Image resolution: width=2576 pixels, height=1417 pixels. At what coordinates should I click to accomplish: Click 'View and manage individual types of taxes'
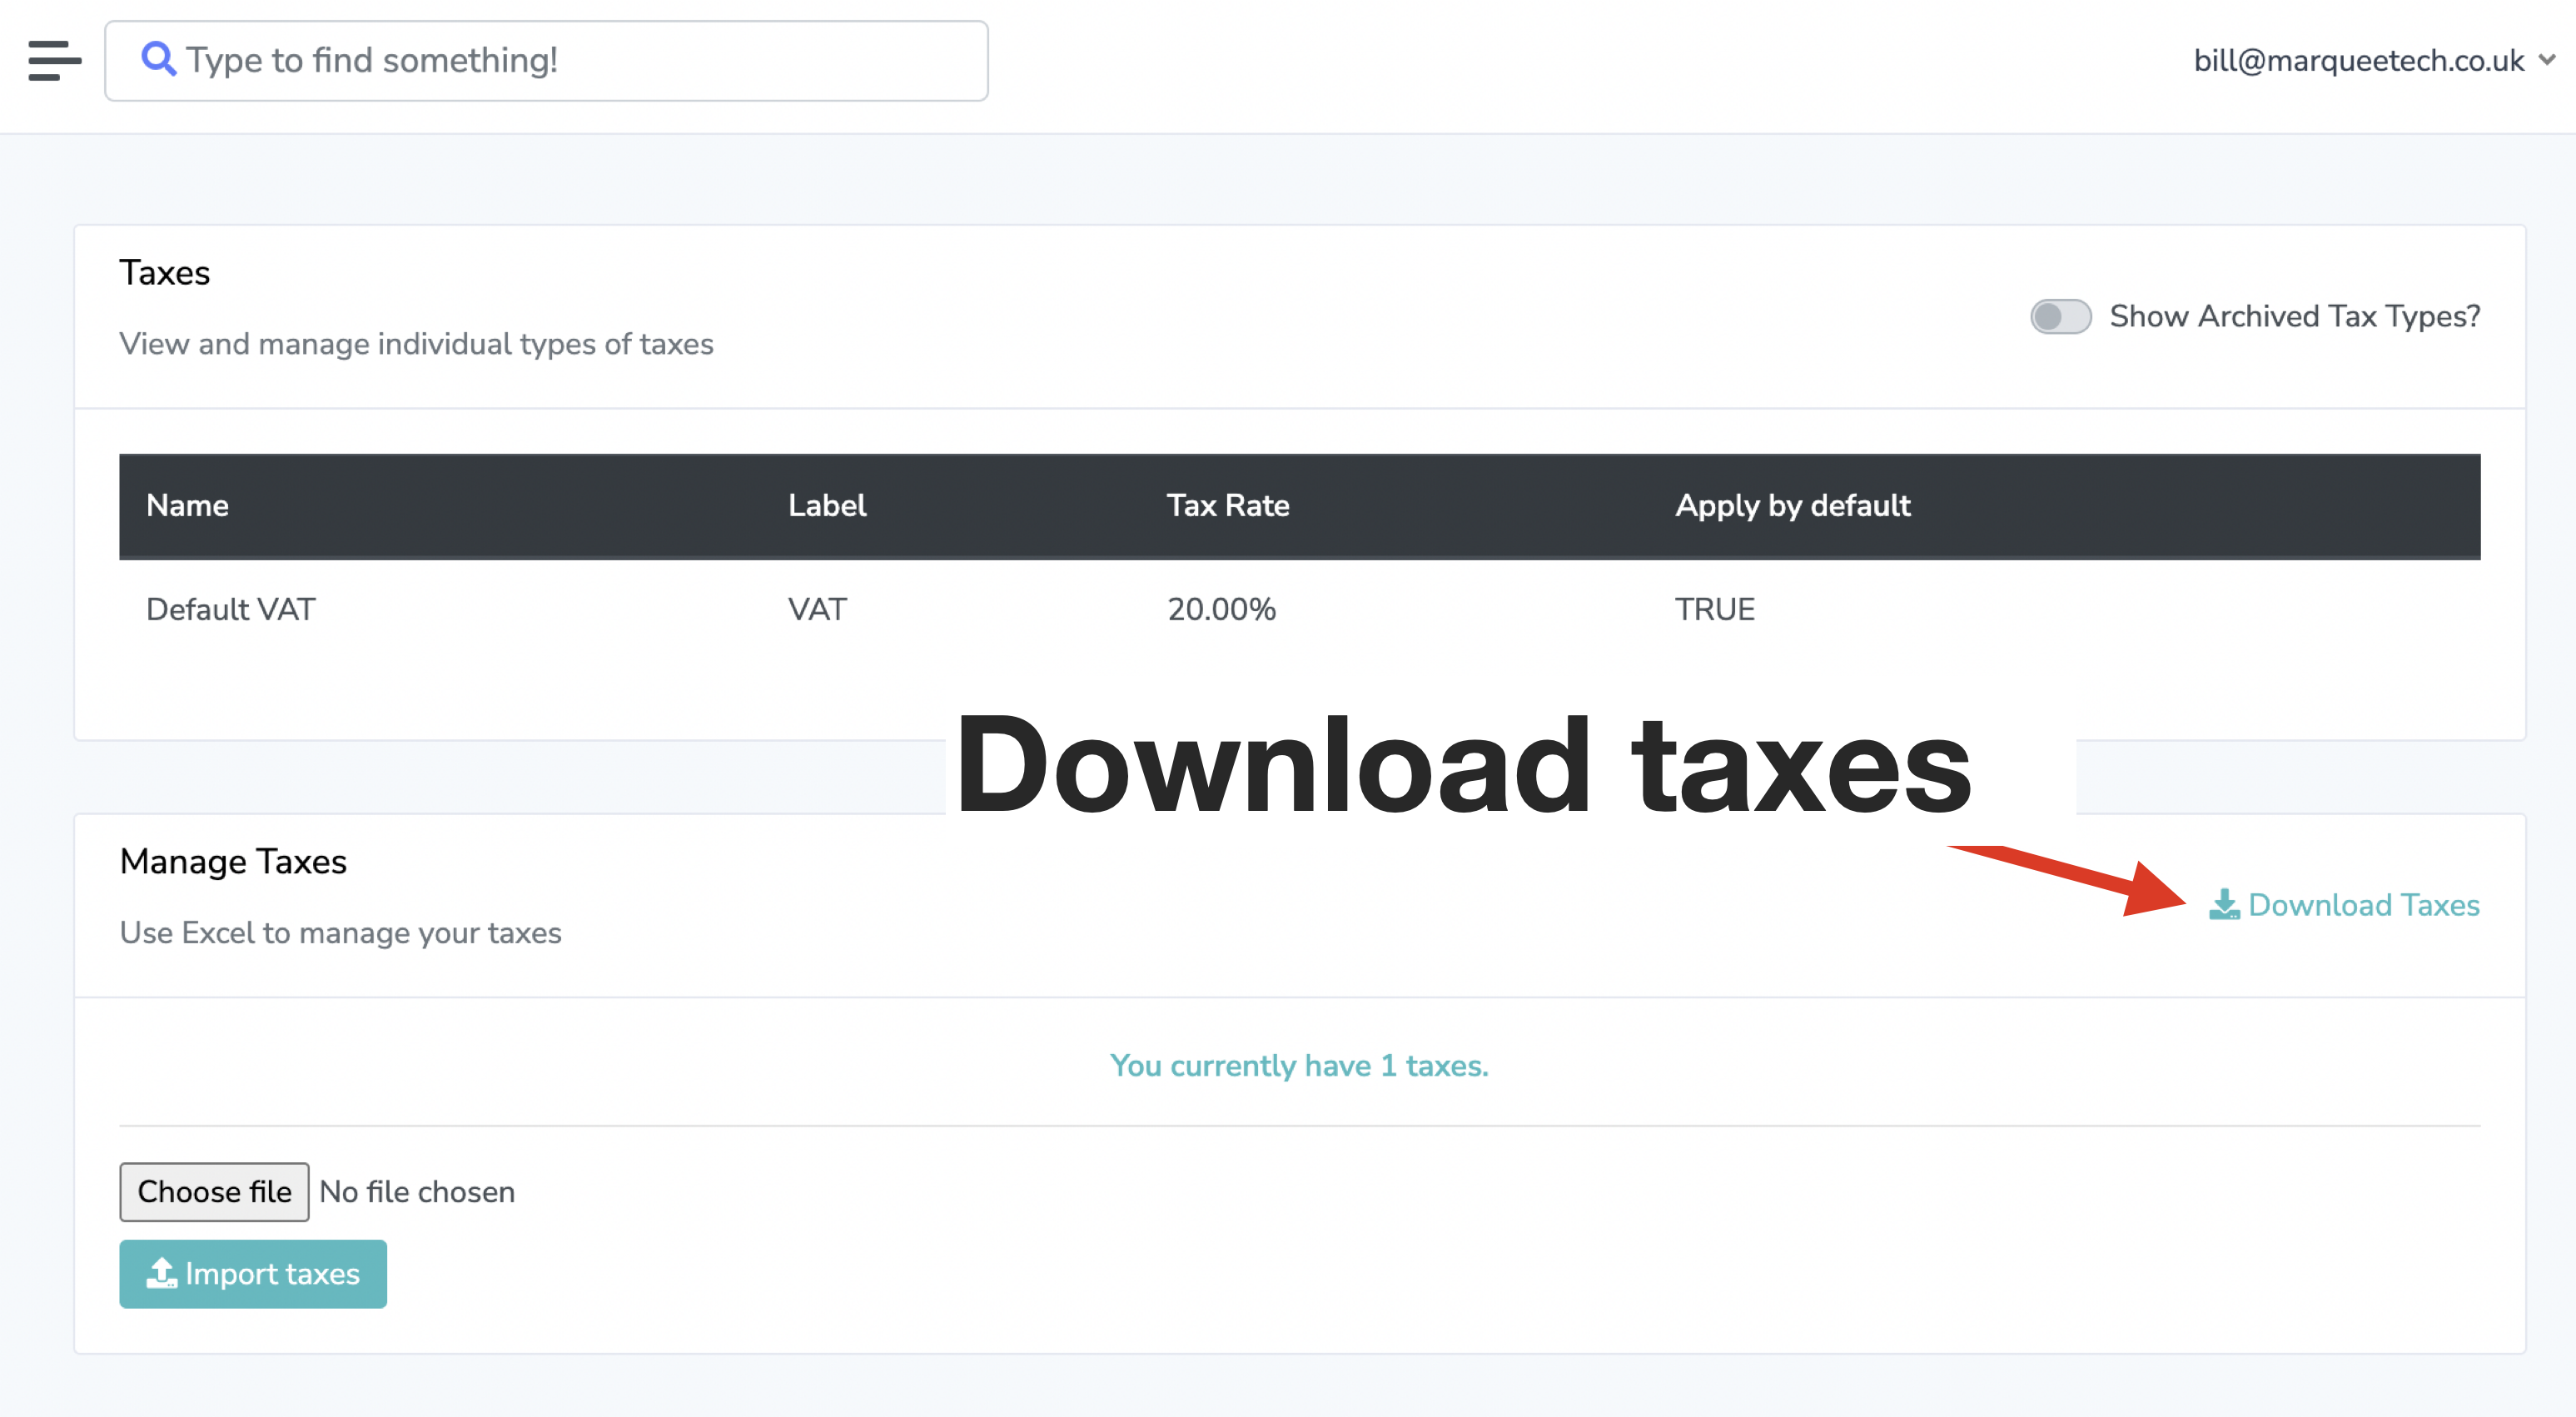point(416,344)
